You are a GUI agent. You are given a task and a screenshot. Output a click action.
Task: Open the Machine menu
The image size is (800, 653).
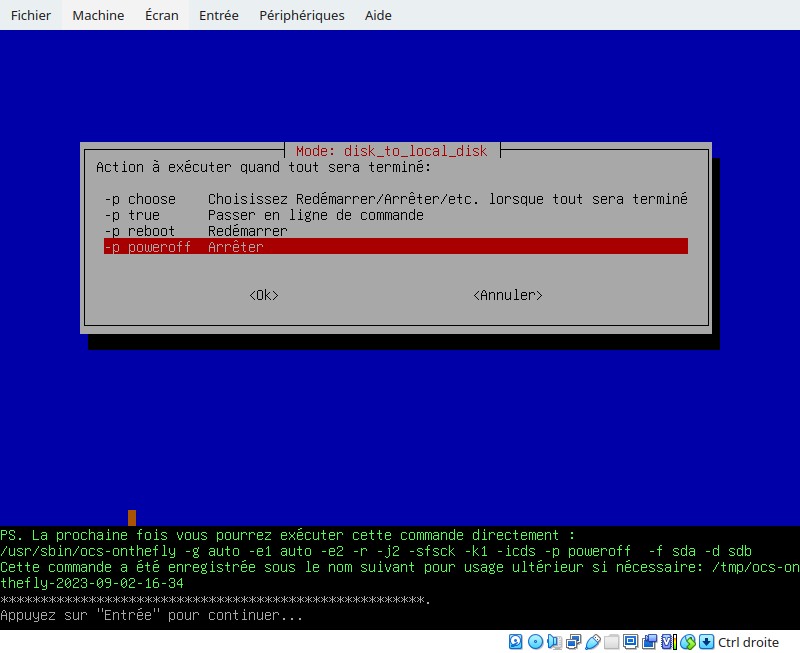98,15
